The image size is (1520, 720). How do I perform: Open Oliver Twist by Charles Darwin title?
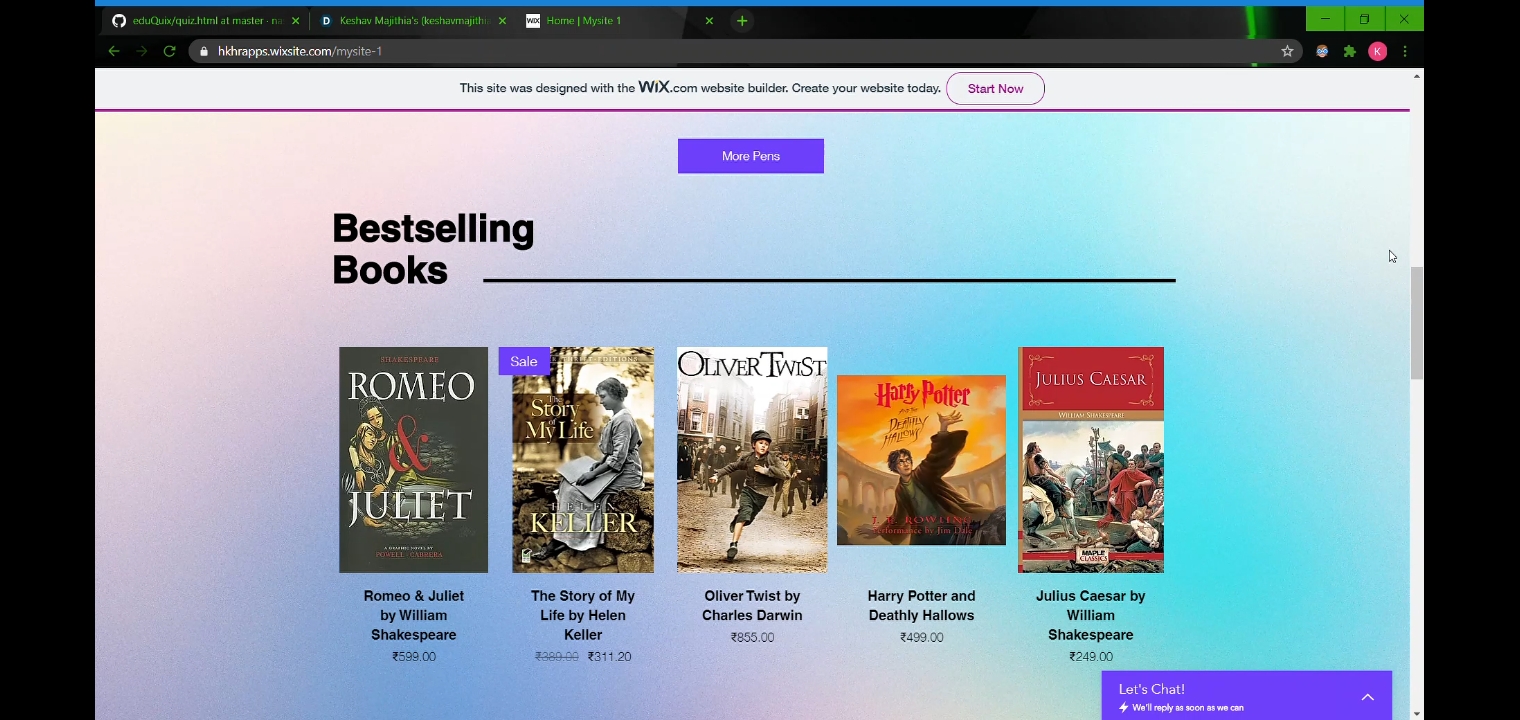[752, 605]
